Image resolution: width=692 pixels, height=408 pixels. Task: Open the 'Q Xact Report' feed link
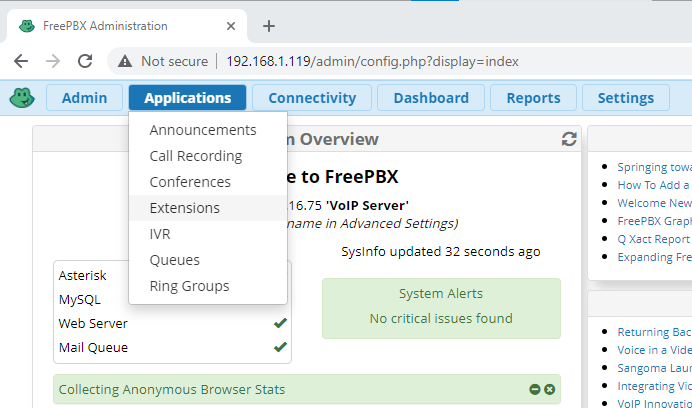pyautogui.click(x=654, y=239)
